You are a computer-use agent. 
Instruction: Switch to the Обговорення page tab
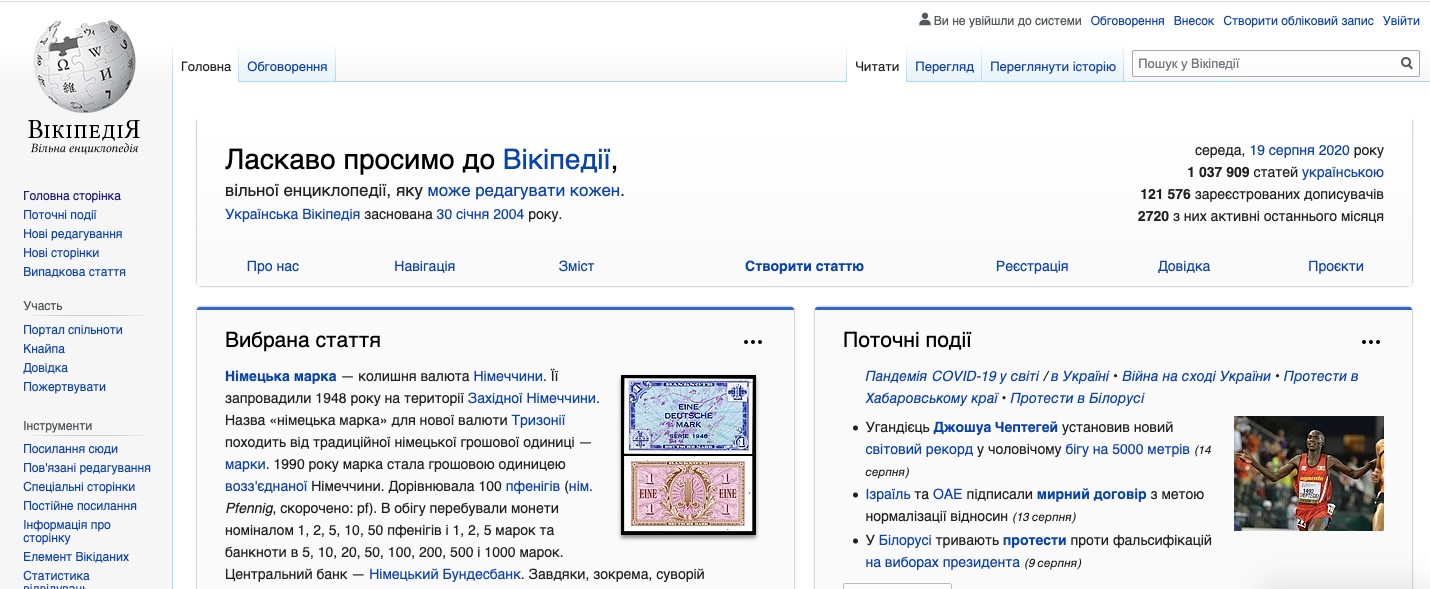coord(287,67)
